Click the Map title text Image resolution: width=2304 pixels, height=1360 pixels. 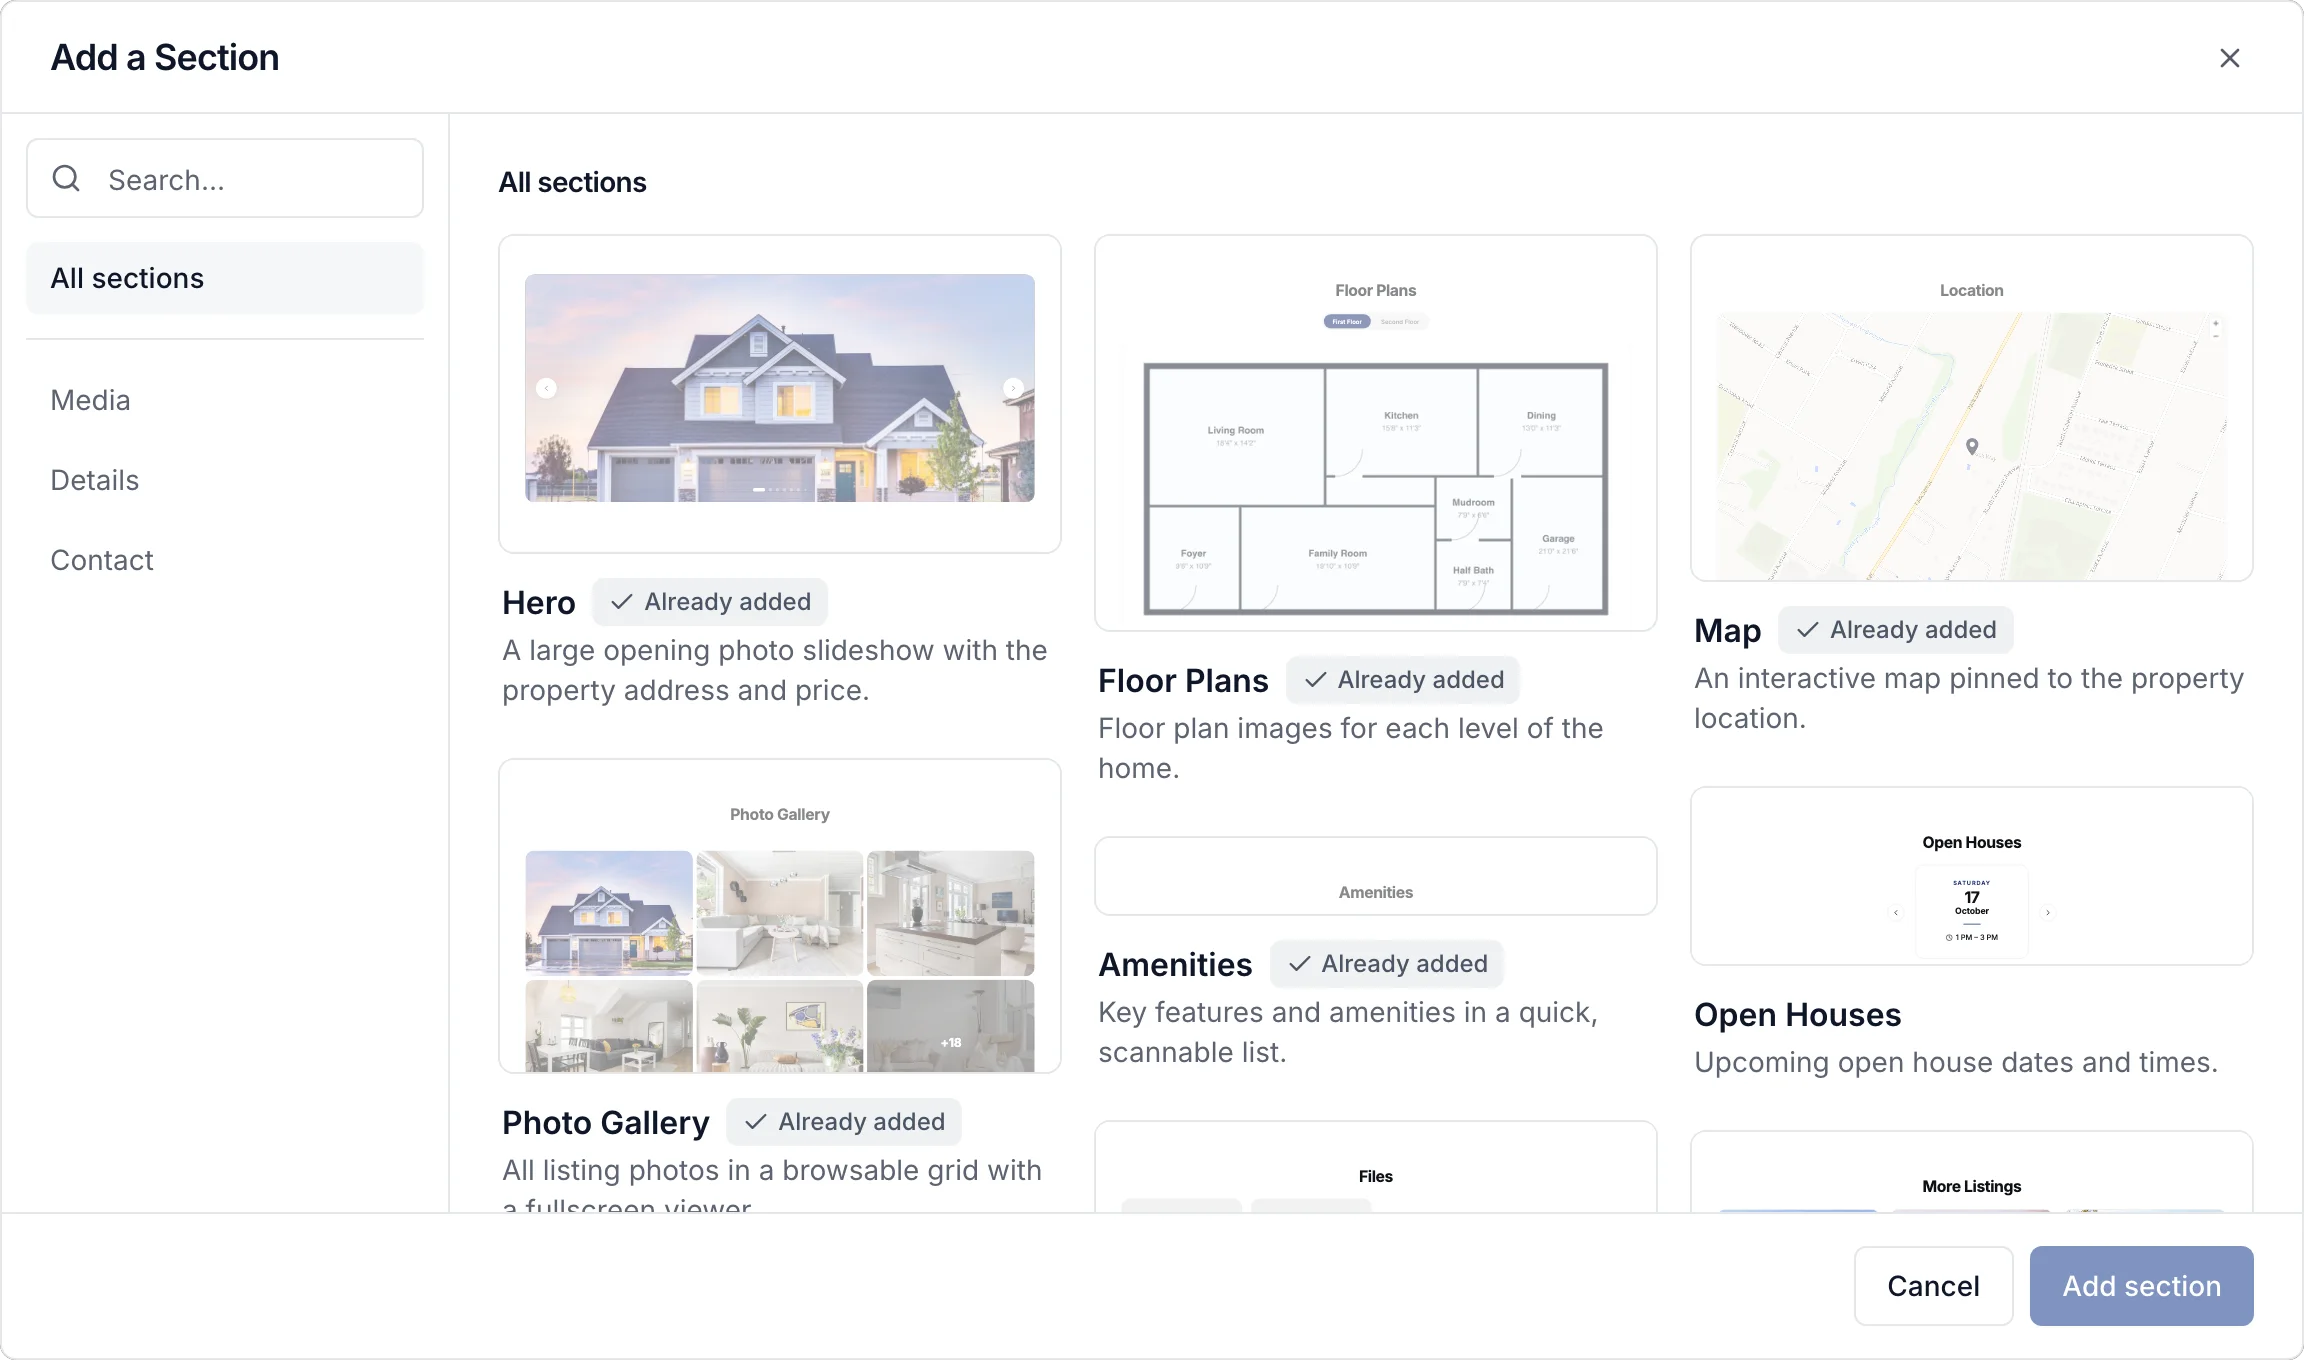pyautogui.click(x=1727, y=631)
